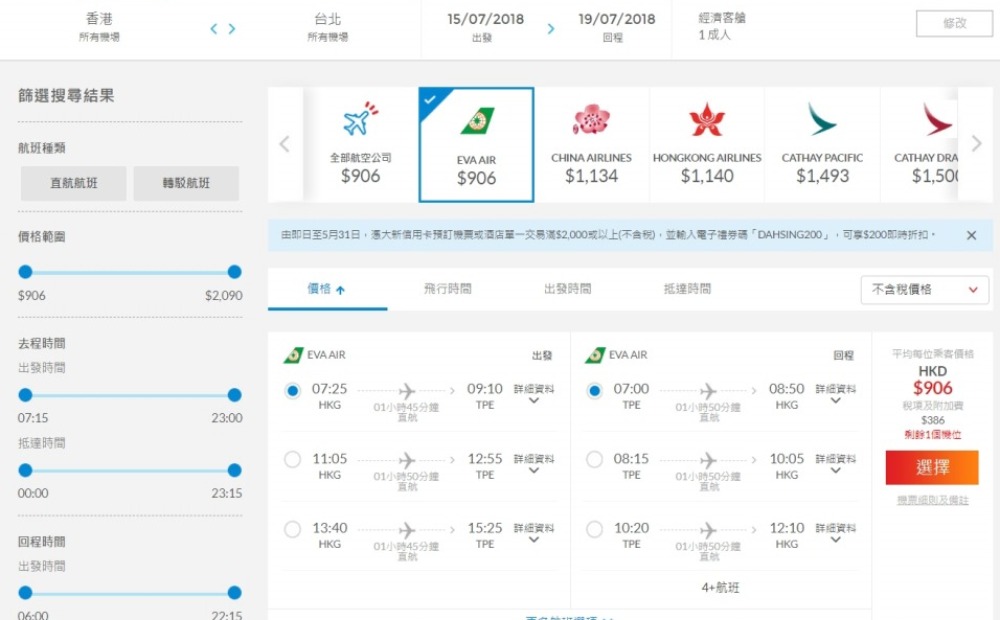Expand 詳細資料 for the 13:40 flight

pyautogui.click(x=534, y=533)
